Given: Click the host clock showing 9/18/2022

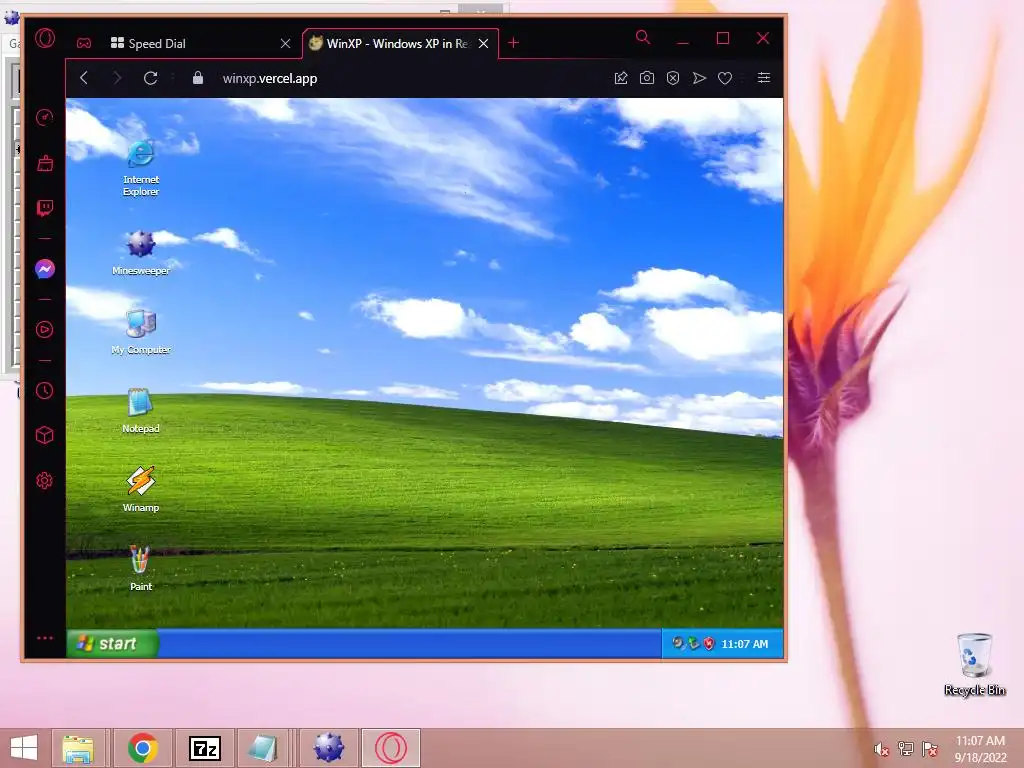Looking at the screenshot, I should pos(980,749).
